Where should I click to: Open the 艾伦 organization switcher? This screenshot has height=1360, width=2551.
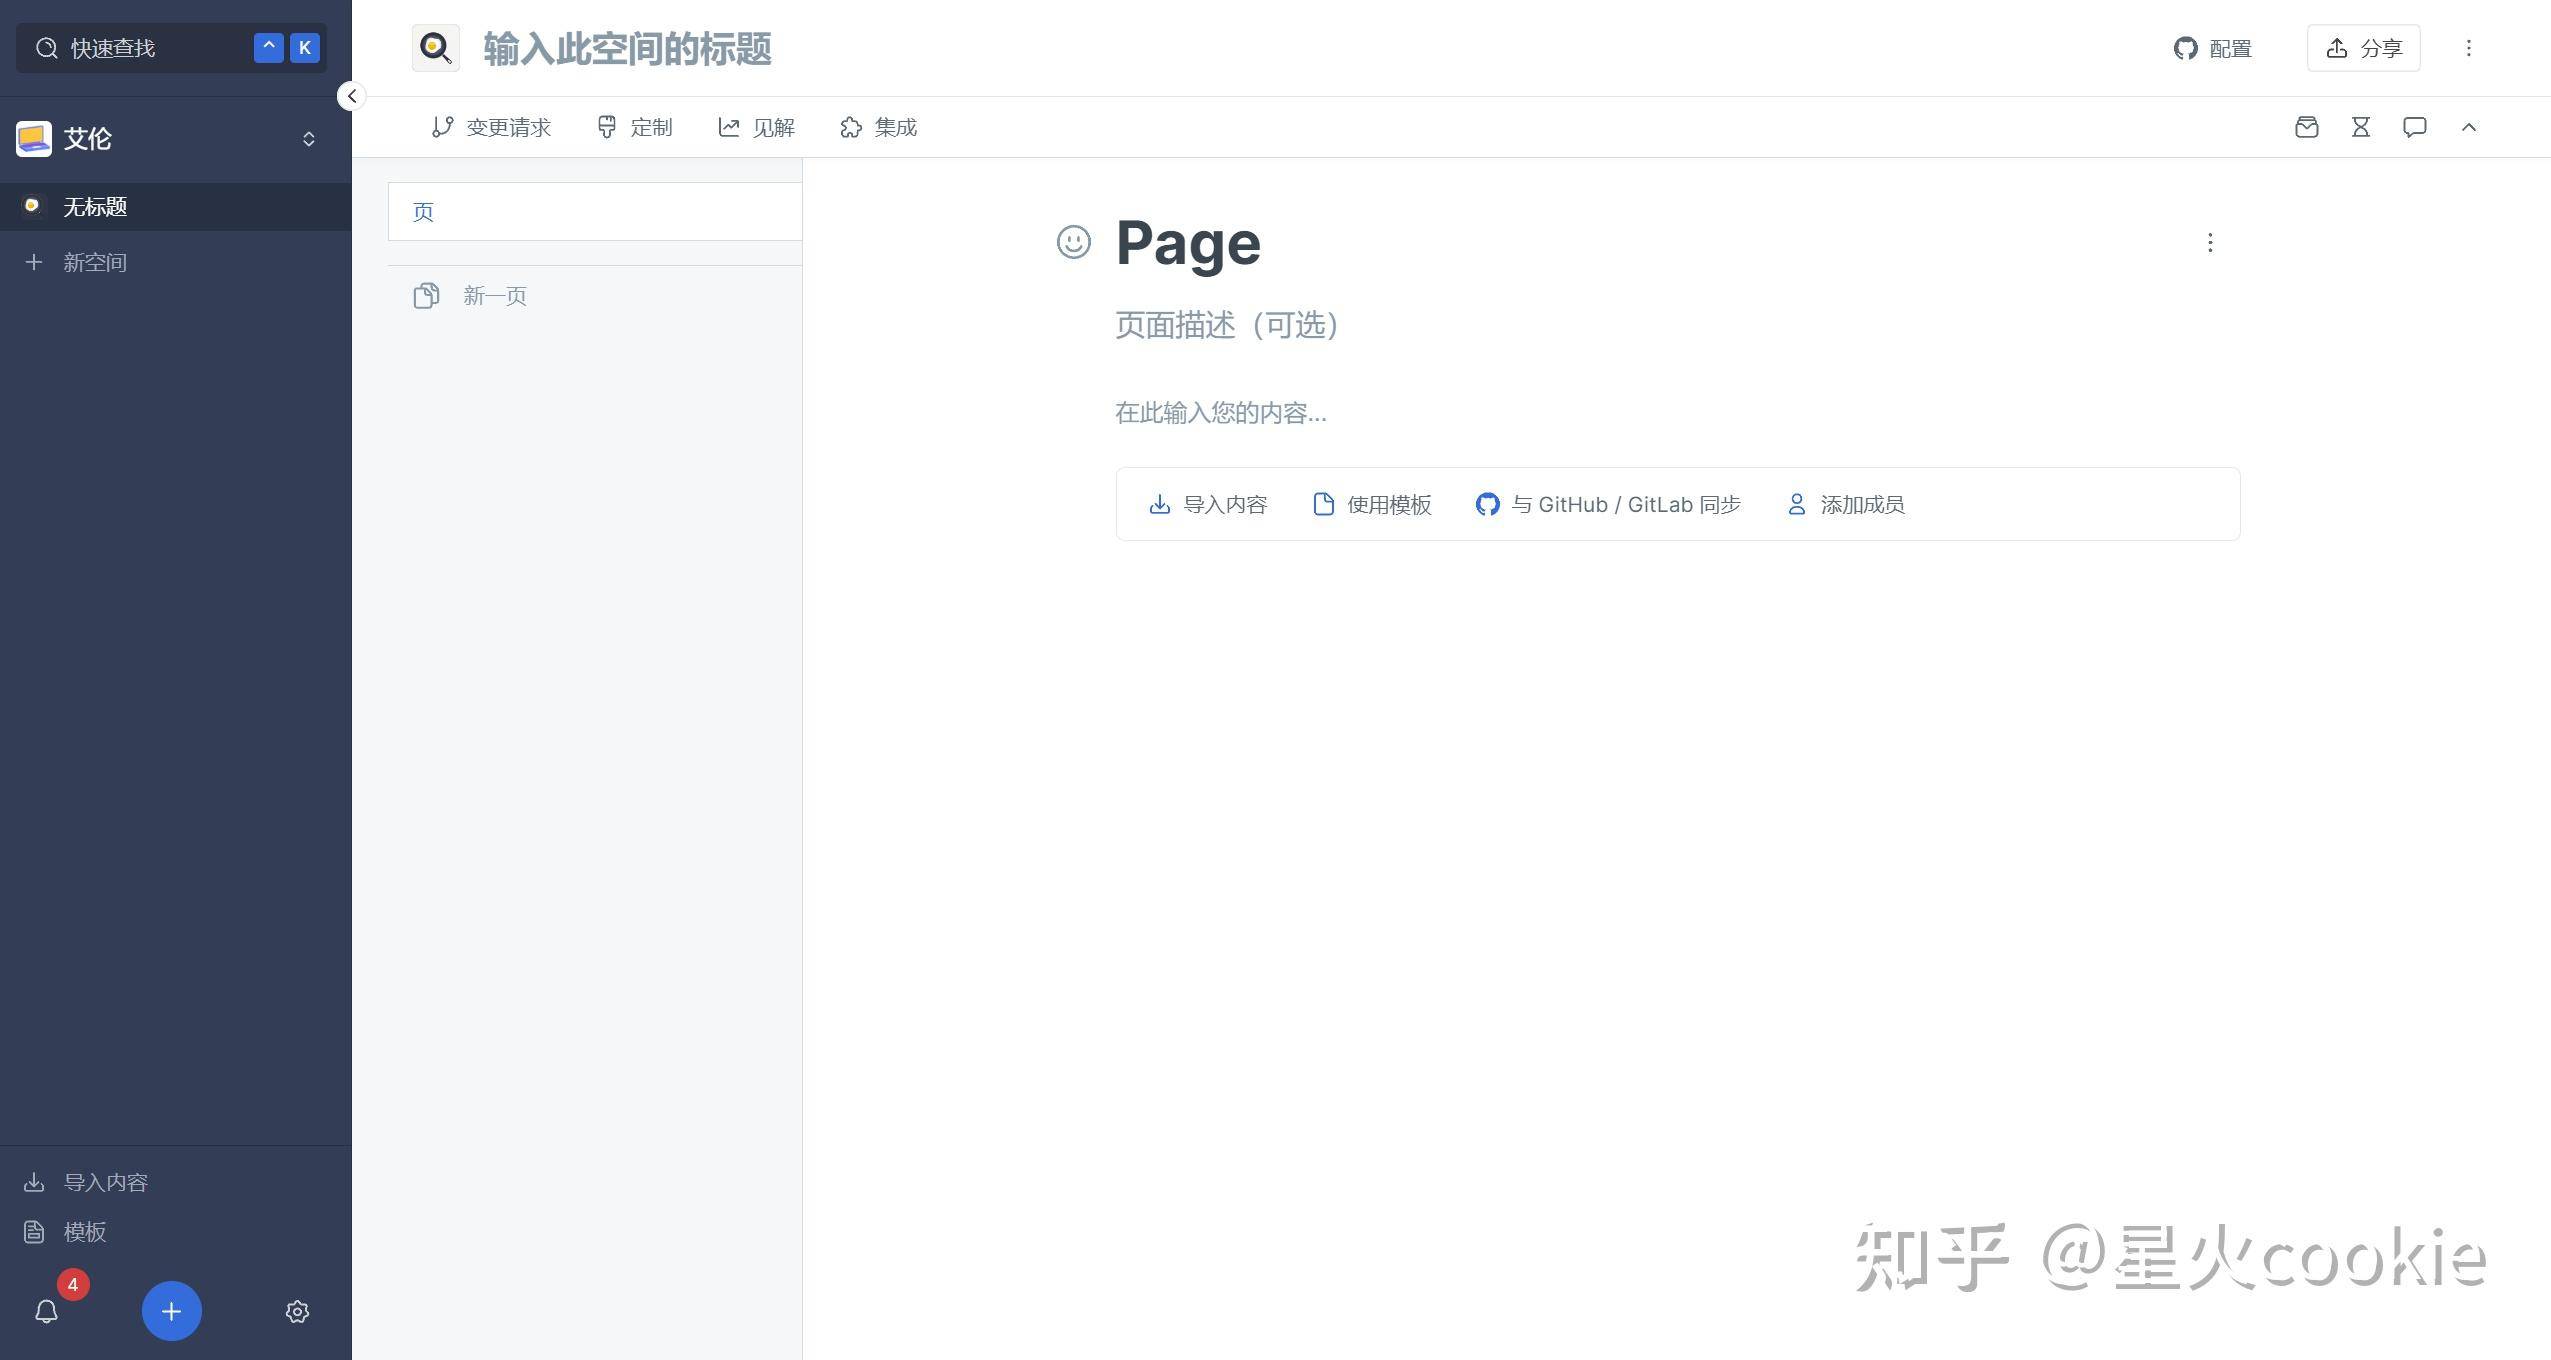(309, 139)
